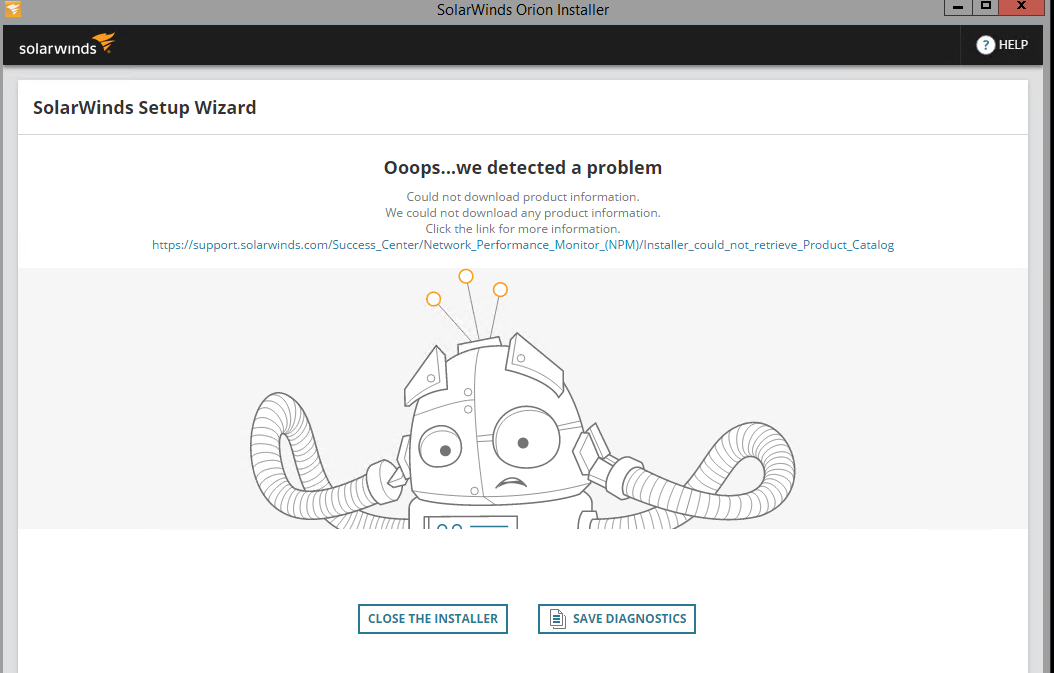Click the 'SolarWinds Setup Wizard' title text
1054x673 pixels.
[145, 108]
